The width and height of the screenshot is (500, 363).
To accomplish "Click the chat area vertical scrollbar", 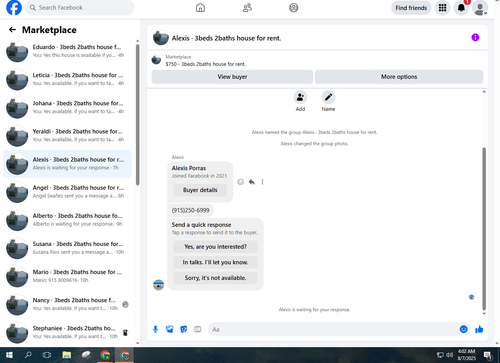I will pos(484,229).
